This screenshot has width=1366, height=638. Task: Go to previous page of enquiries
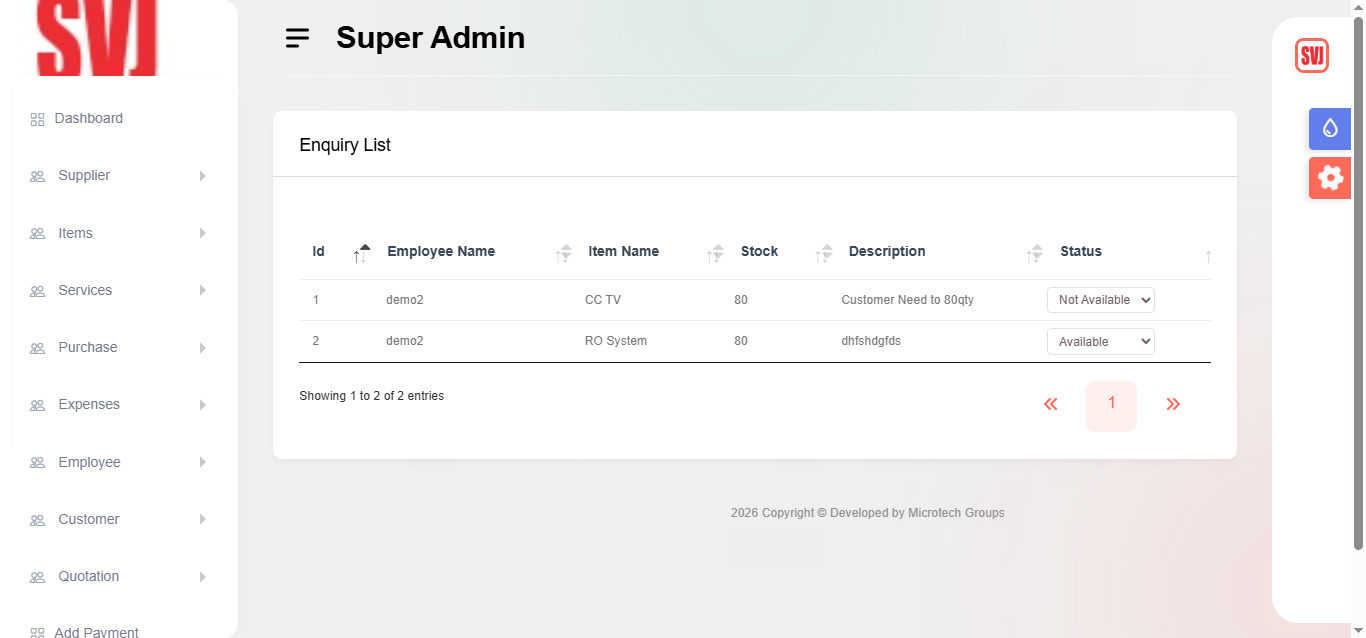coord(1050,405)
